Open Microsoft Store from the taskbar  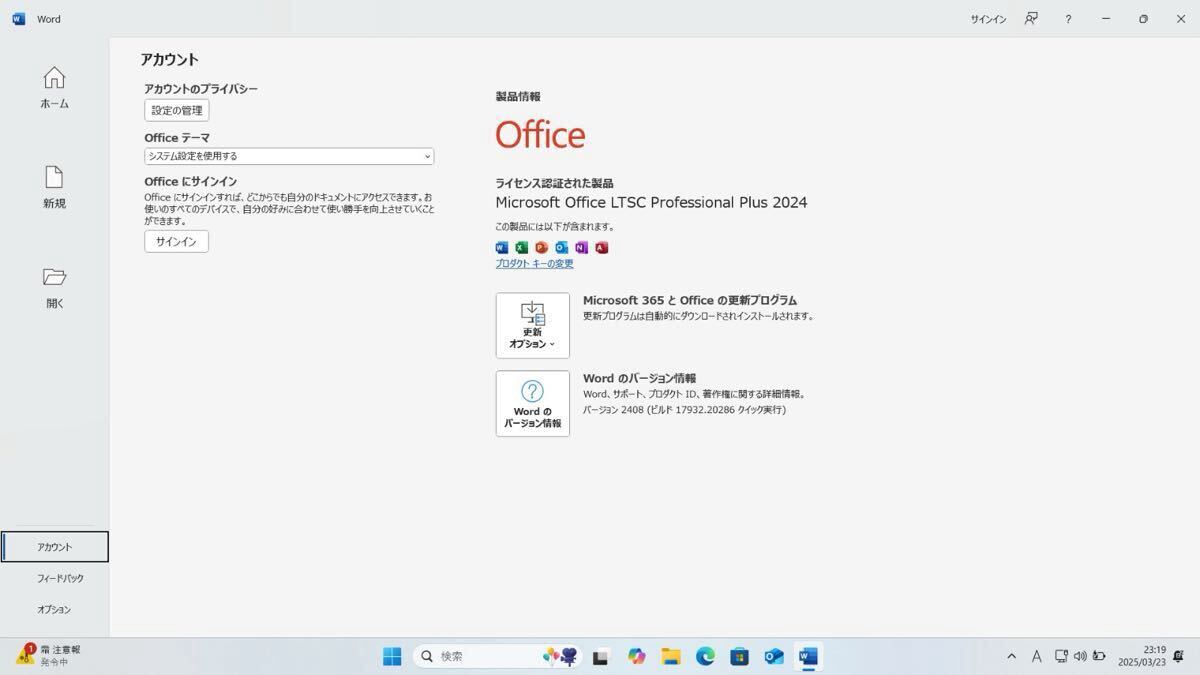point(739,656)
